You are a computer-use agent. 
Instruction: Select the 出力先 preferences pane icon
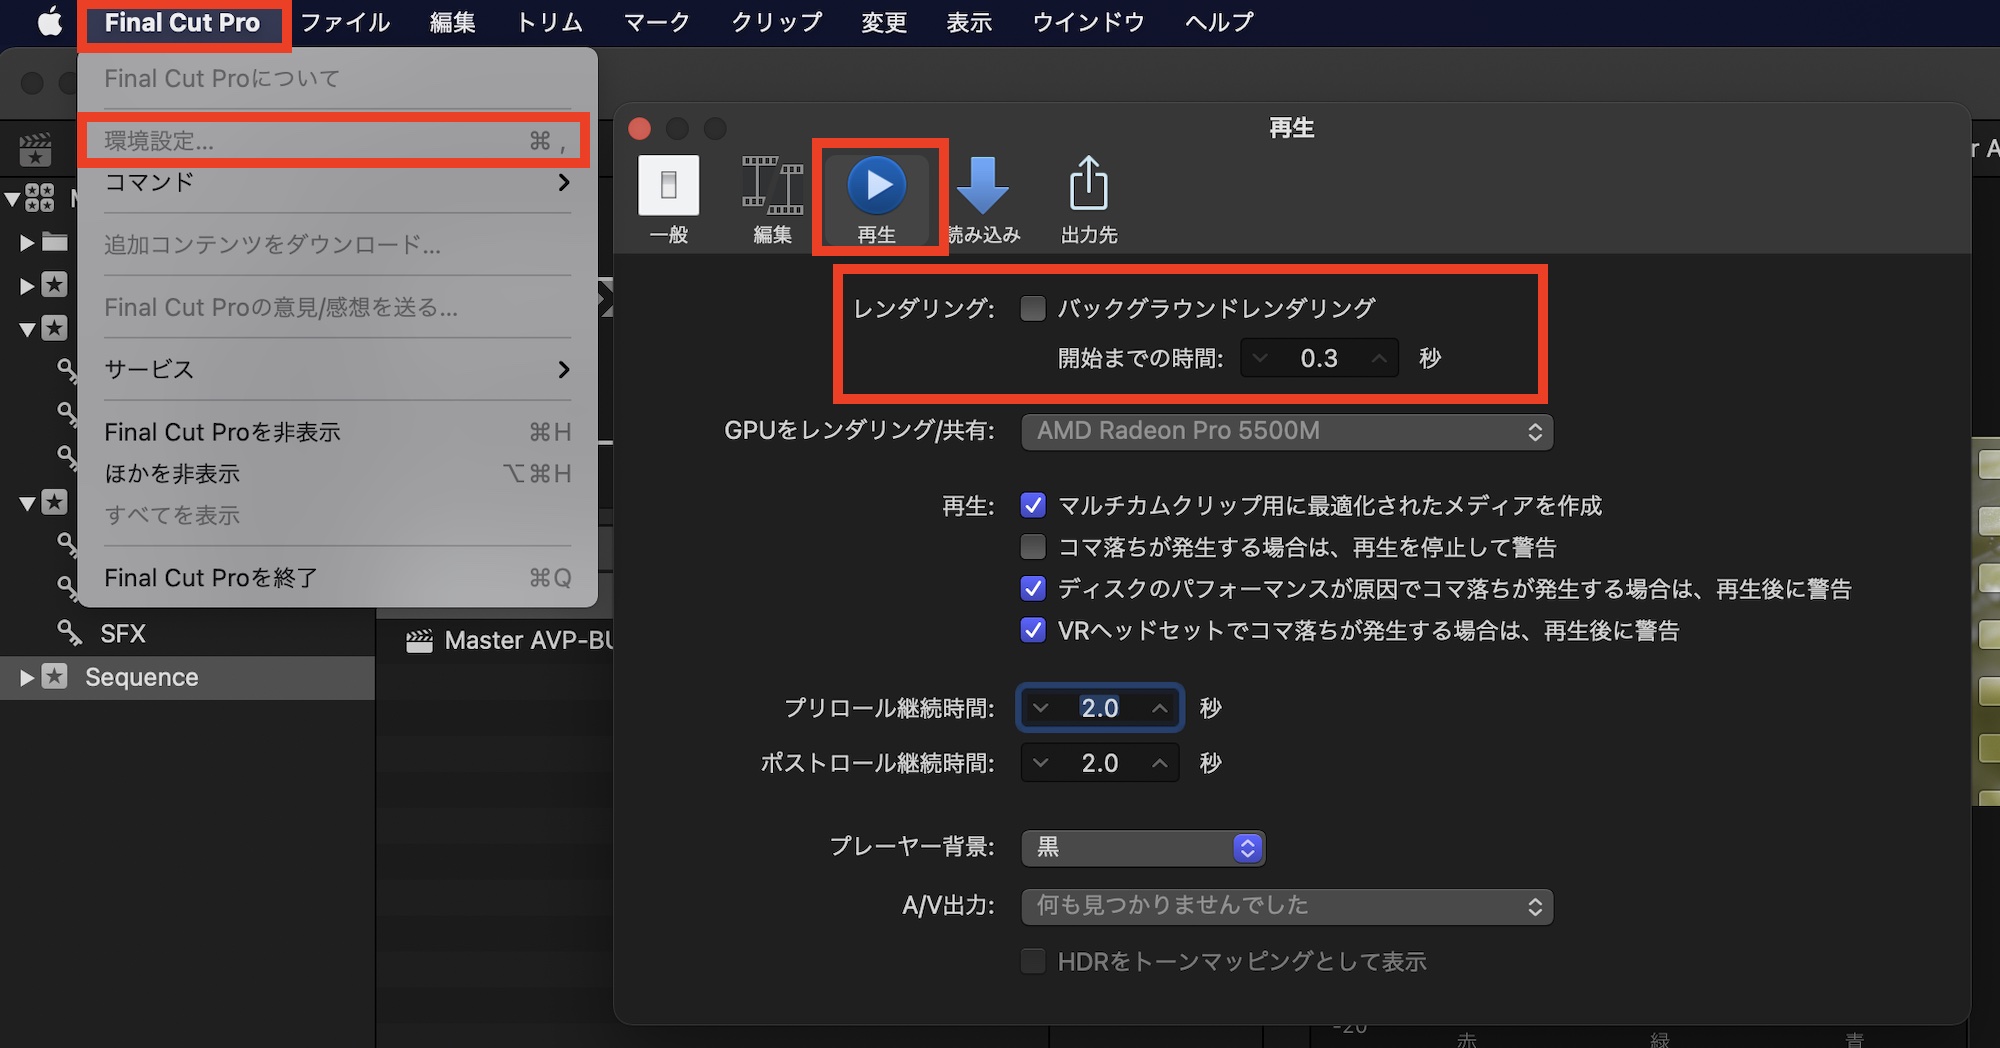pos(1089,200)
